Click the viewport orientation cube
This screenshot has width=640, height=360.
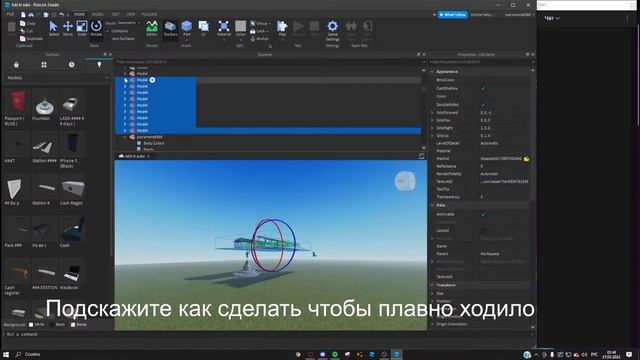pyautogui.click(x=405, y=182)
